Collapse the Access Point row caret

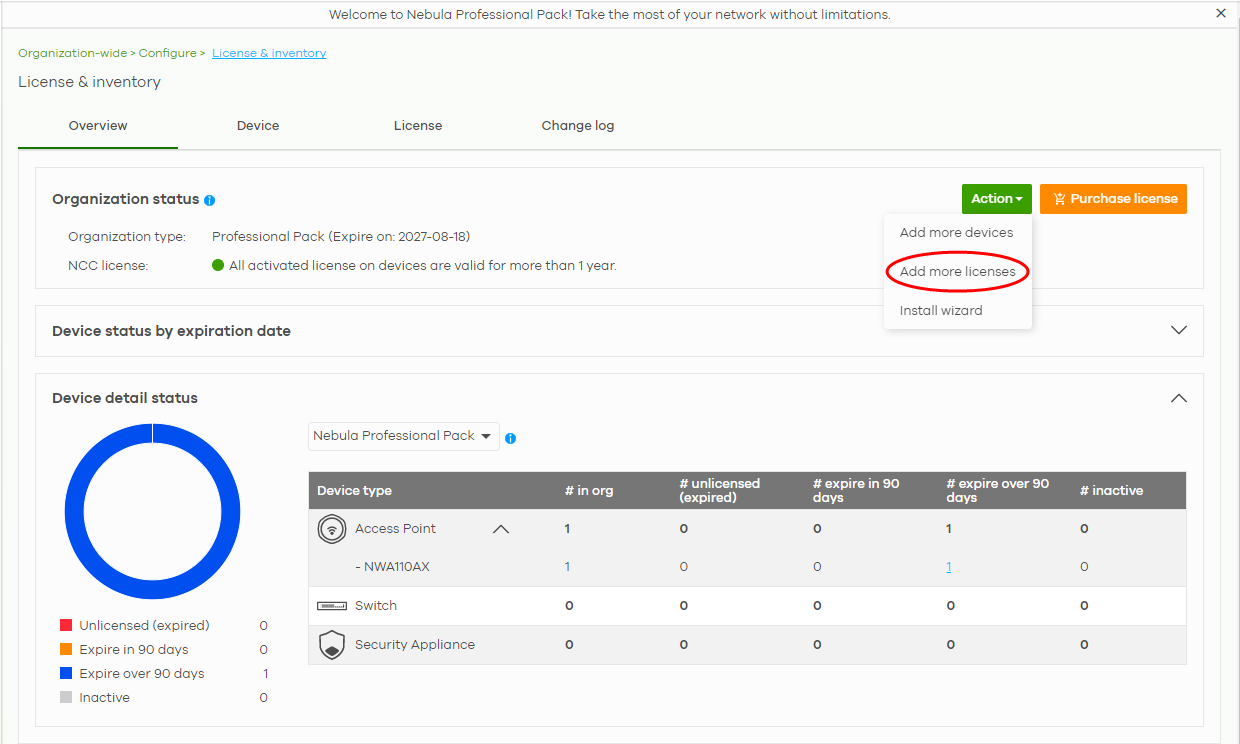[x=501, y=529]
